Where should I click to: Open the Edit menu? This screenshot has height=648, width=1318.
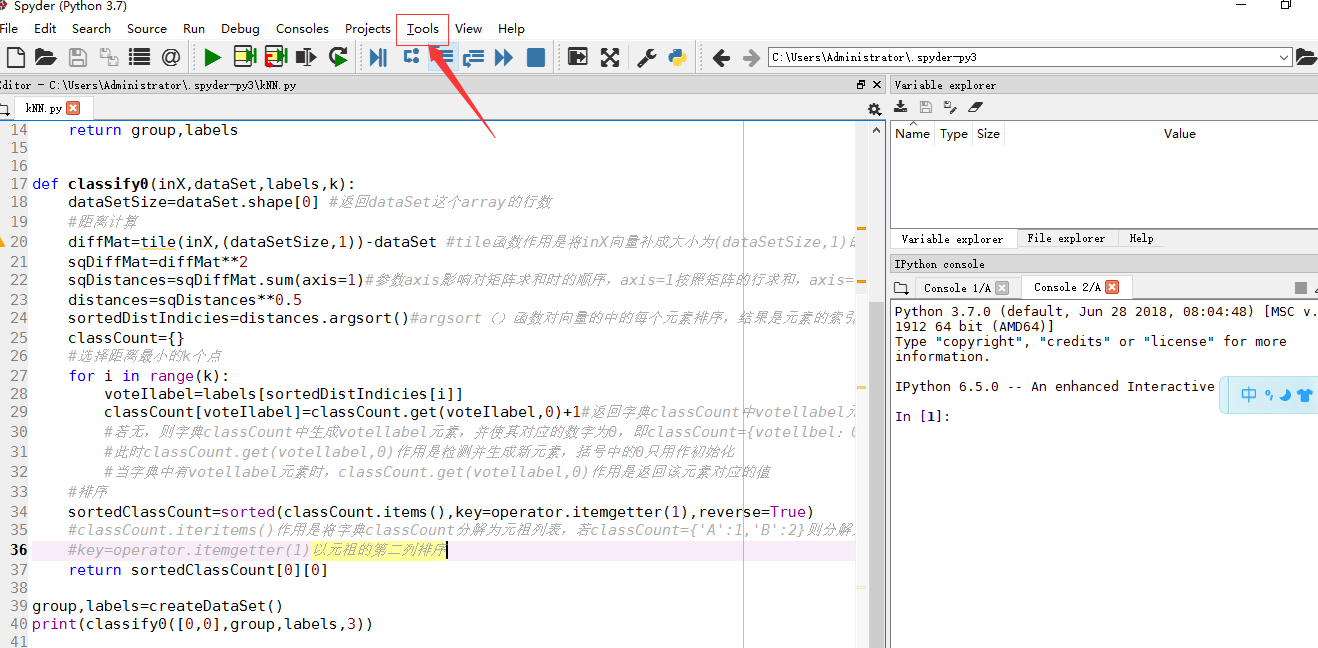pyautogui.click(x=45, y=29)
